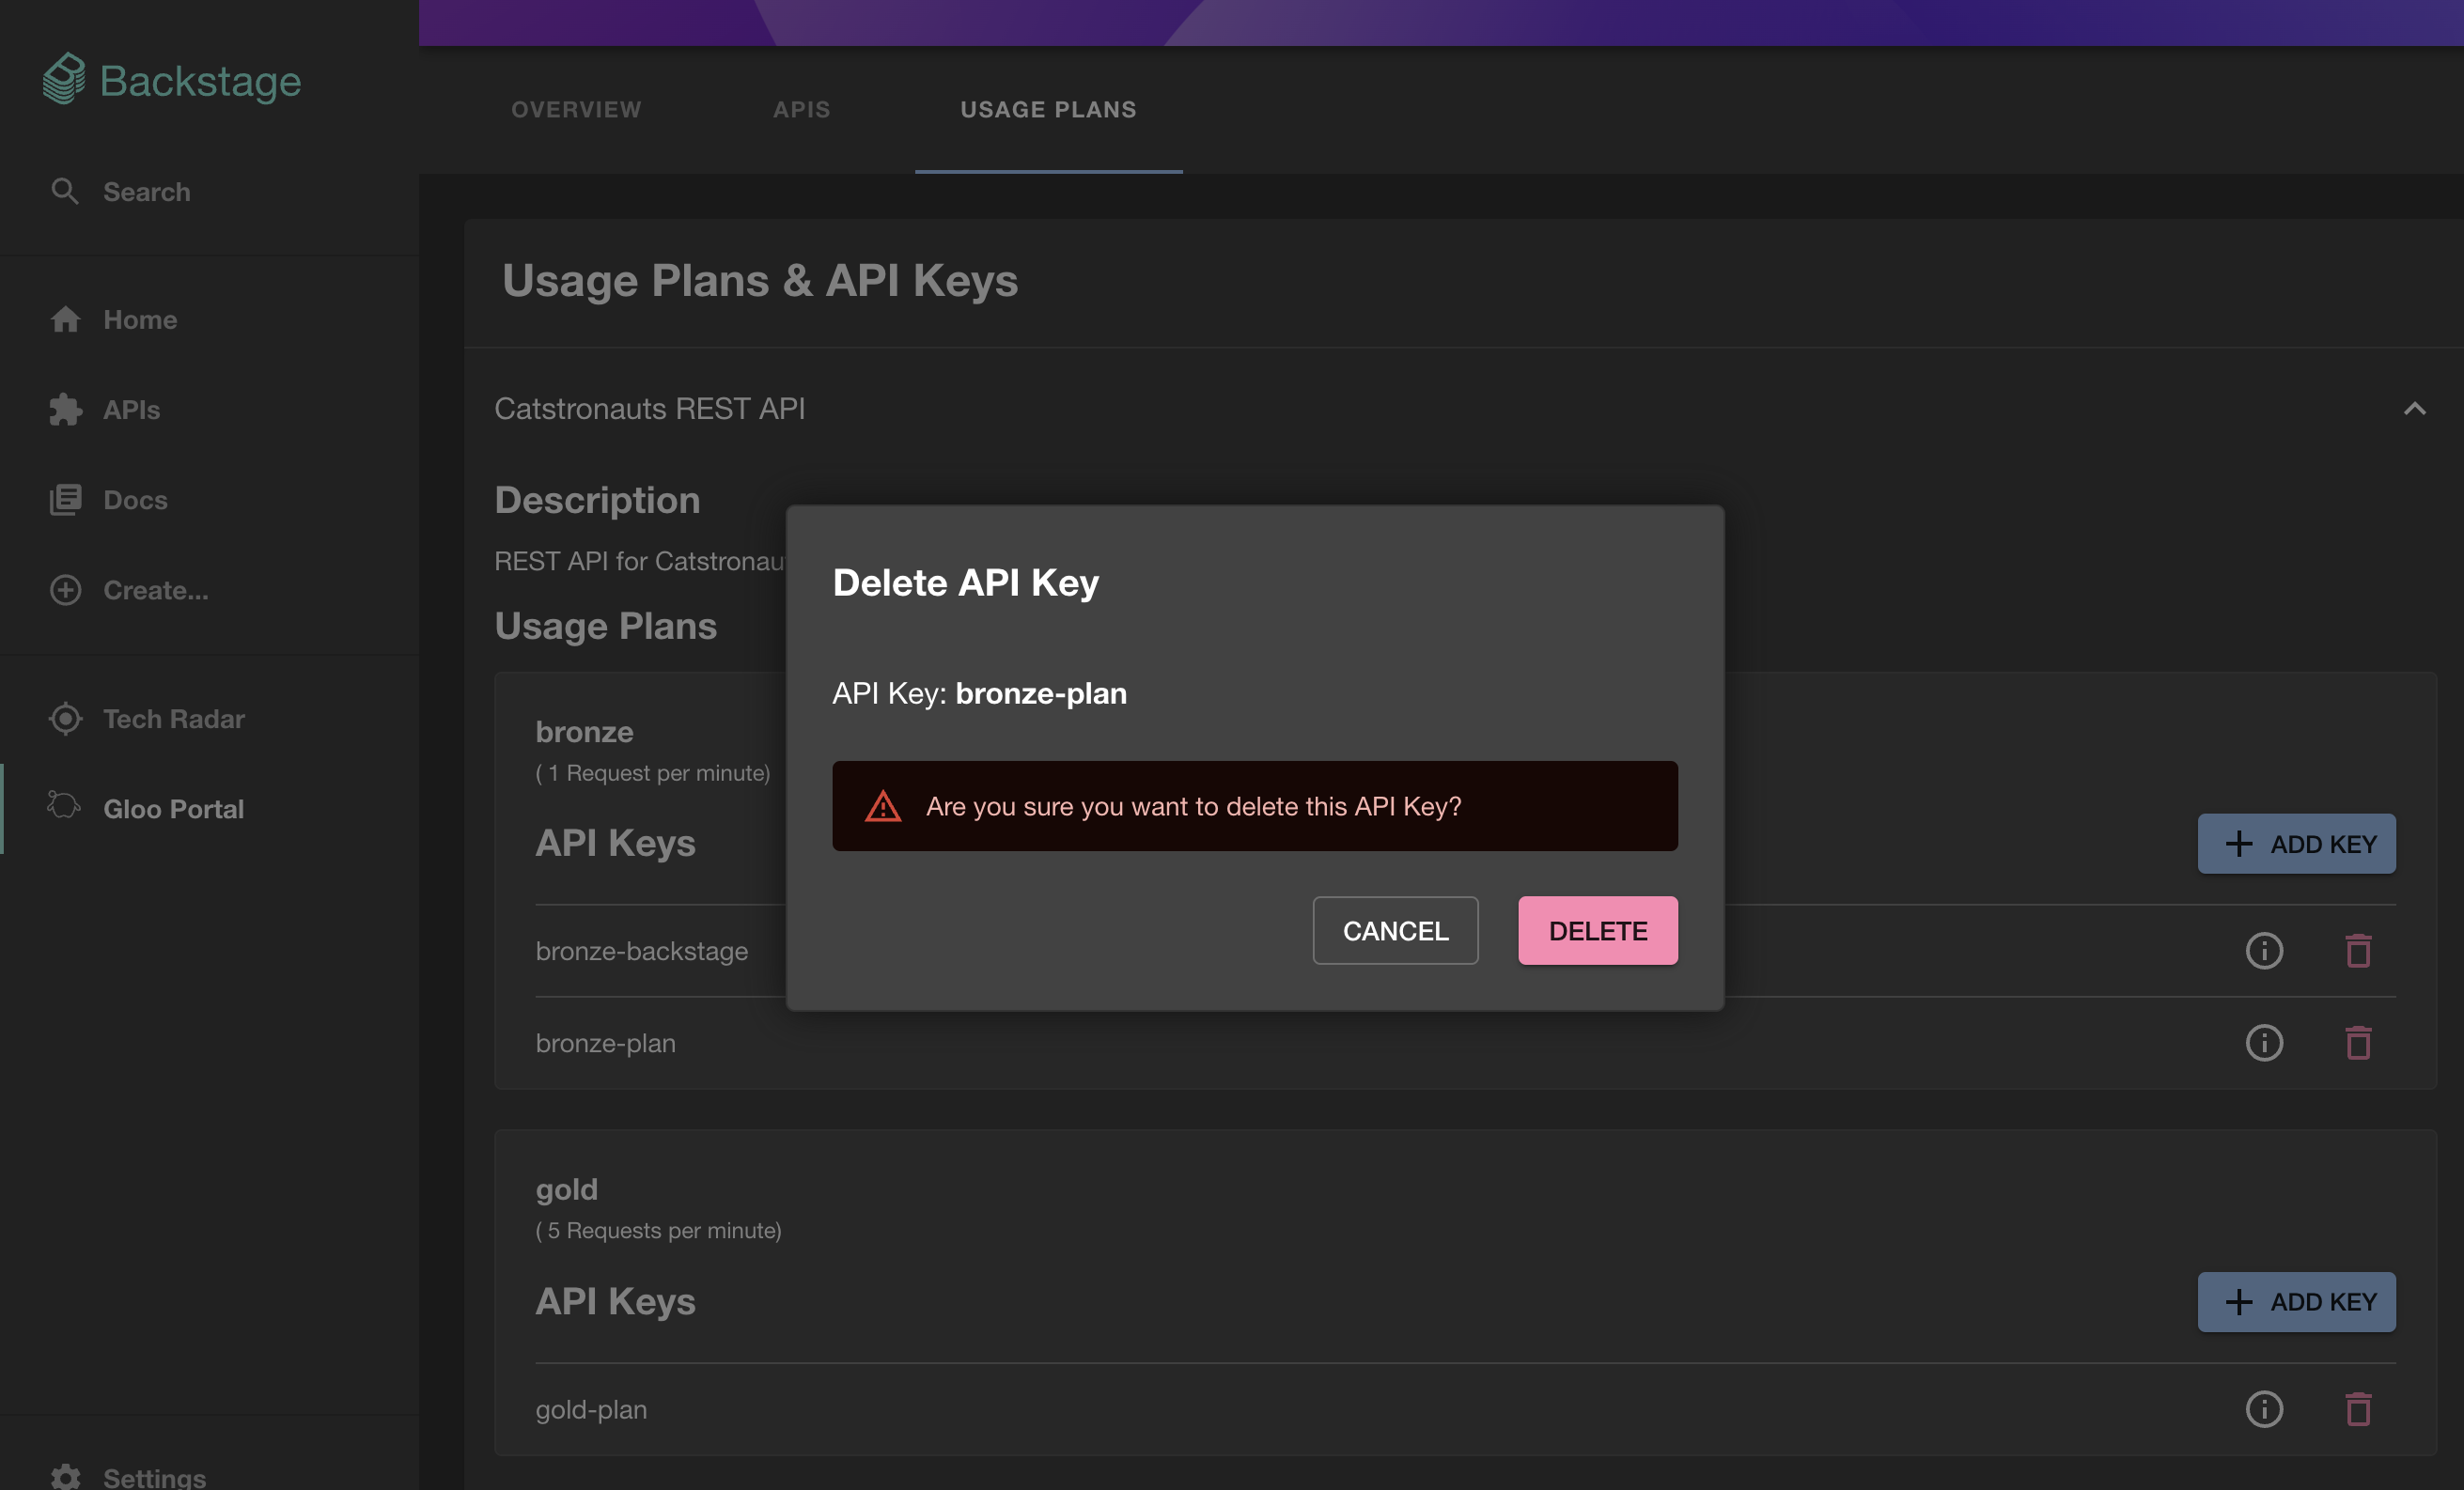Switch to the APIs tab

[x=801, y=109]
